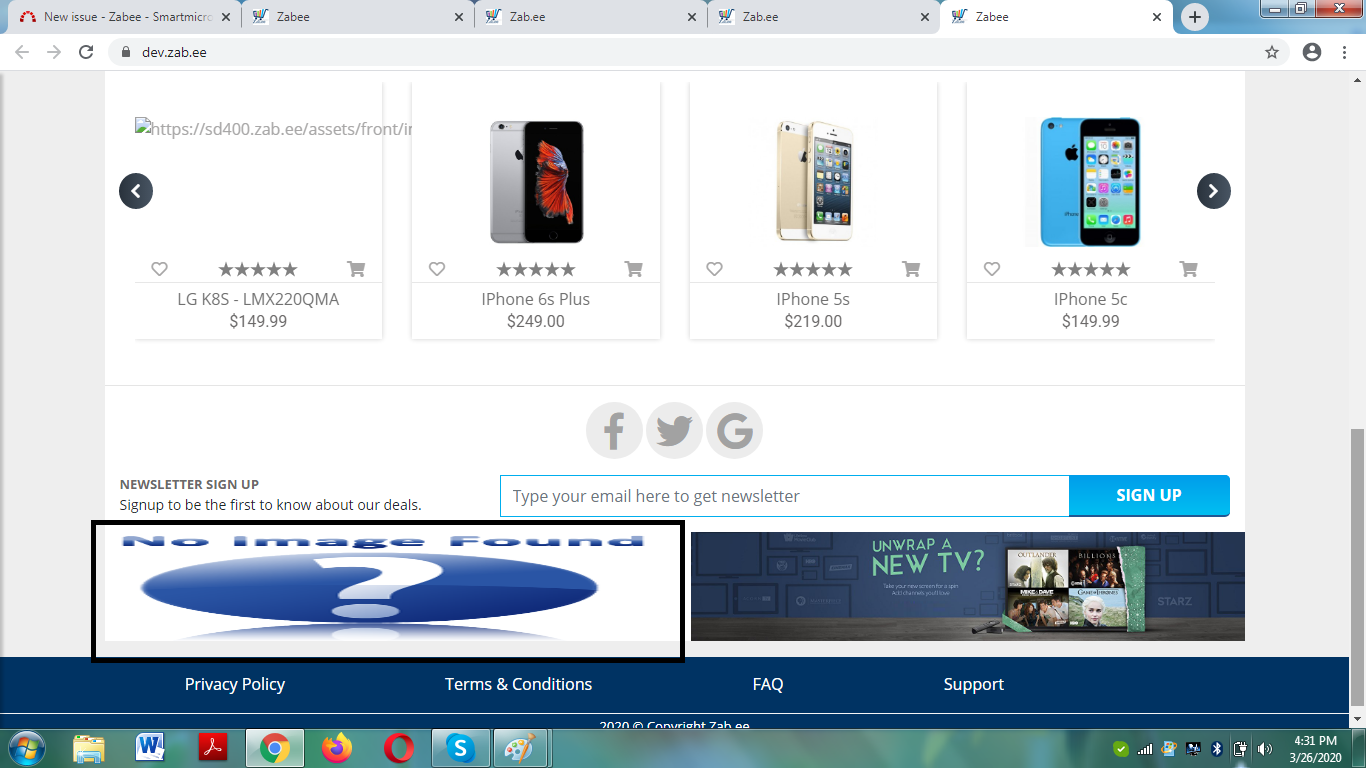The image size is (1366, 768).
Task: Rate LG K8S with star rating
Action: [258, 269]
